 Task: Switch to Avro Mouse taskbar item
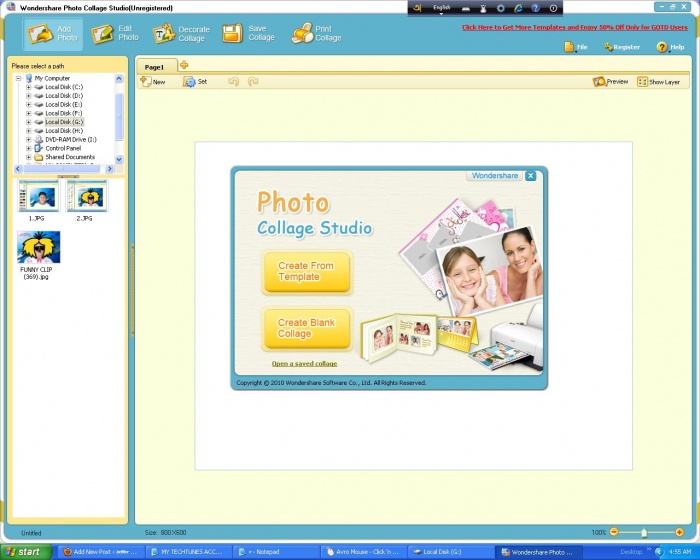tap(363, 552)
